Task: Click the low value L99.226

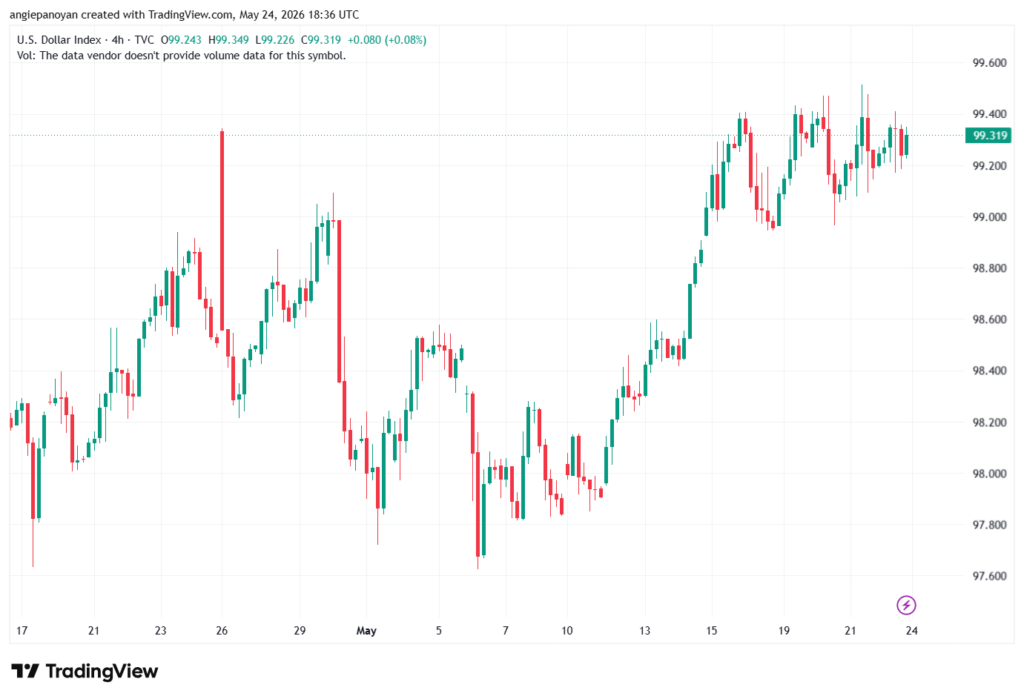Action: point(275,40)
